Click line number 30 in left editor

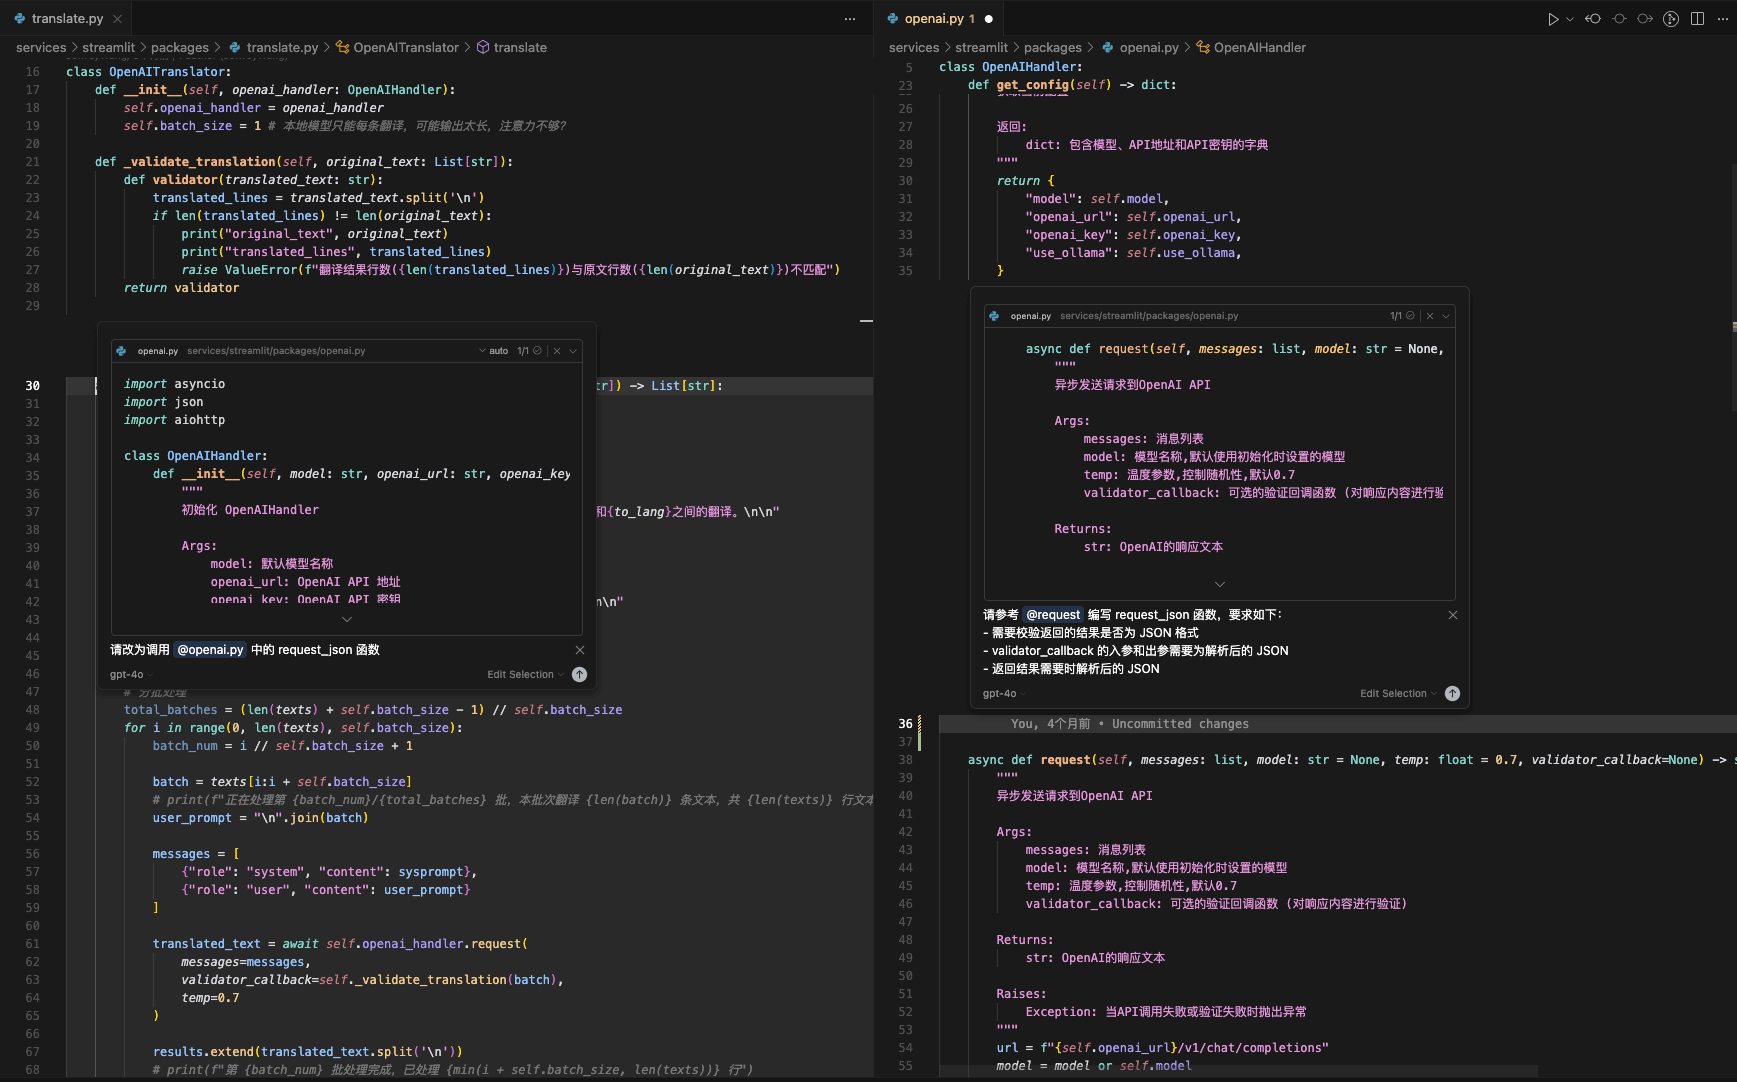[33, 386]
